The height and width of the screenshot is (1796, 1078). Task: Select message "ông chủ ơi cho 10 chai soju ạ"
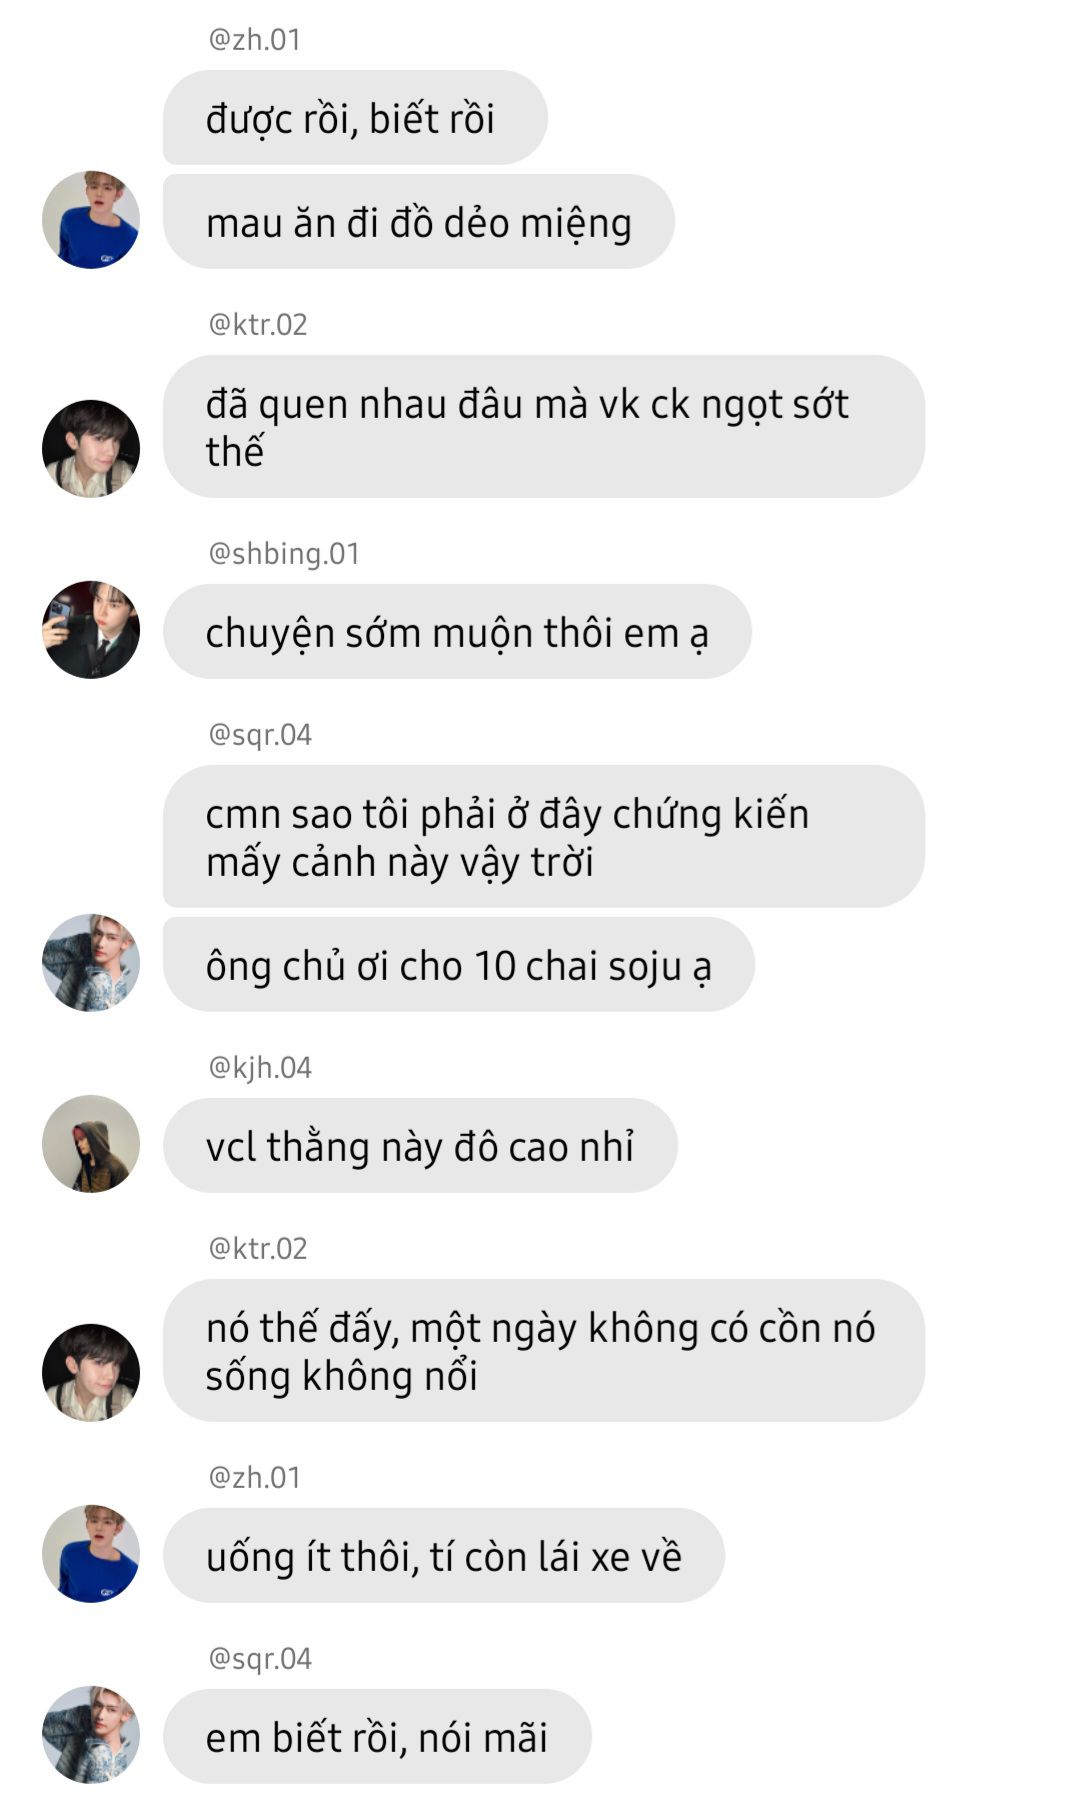(459, 965)
